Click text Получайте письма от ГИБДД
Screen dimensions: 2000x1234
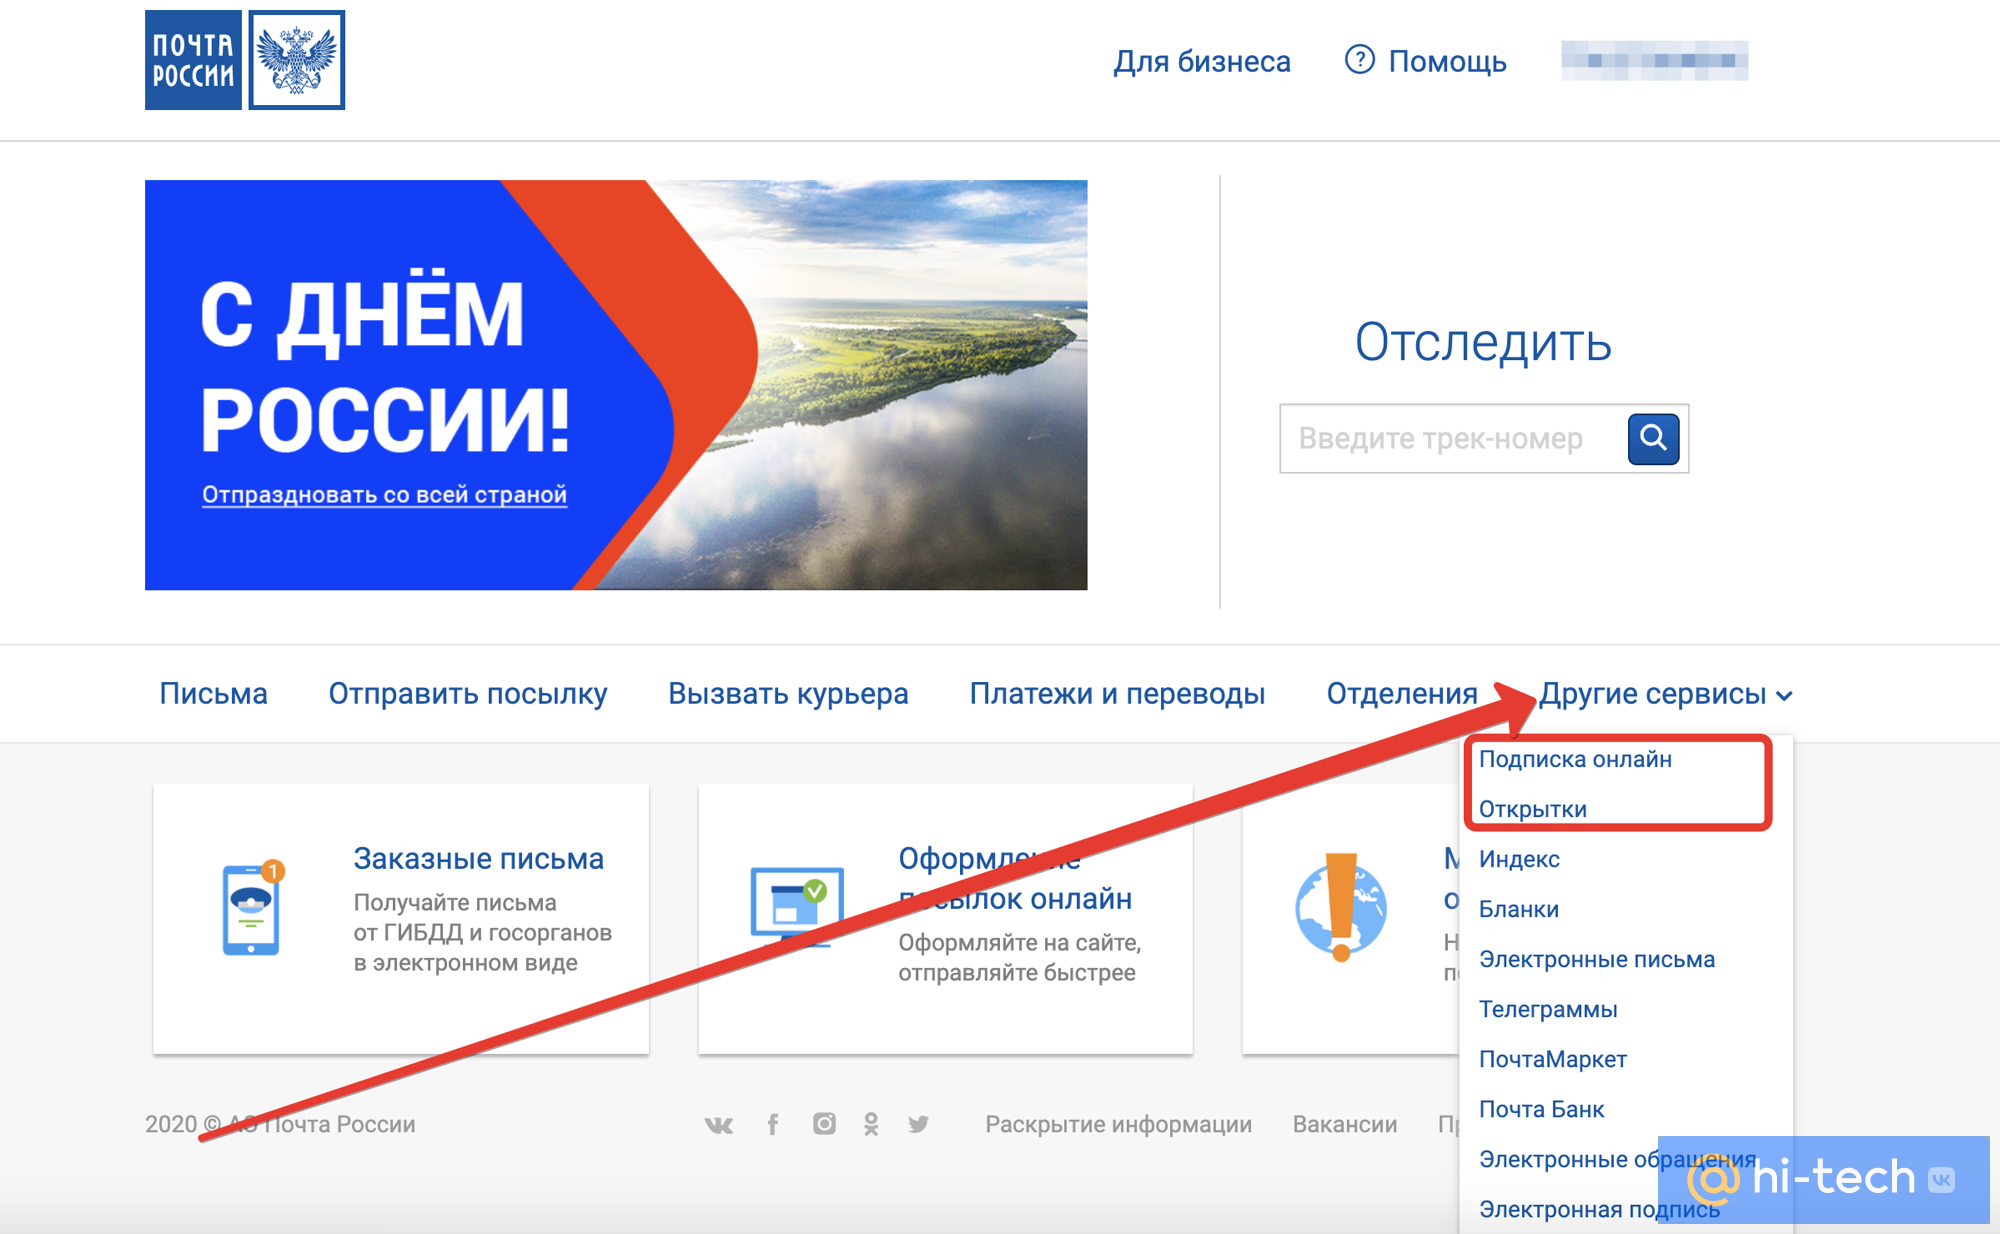[483, 932]
